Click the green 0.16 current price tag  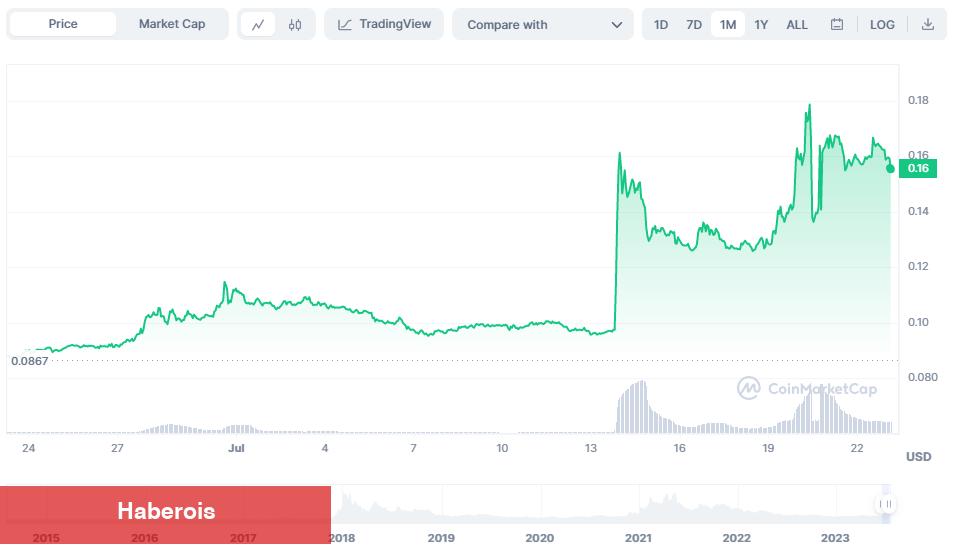pyautogui.click(x=918, y=168)
